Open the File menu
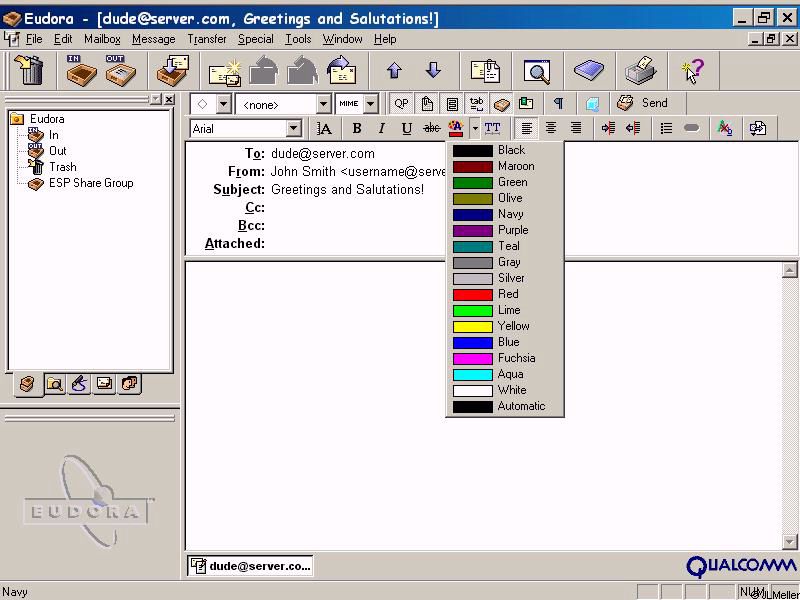Image resolution: width=800 pixels, height=600 pixels. (34, 39)
